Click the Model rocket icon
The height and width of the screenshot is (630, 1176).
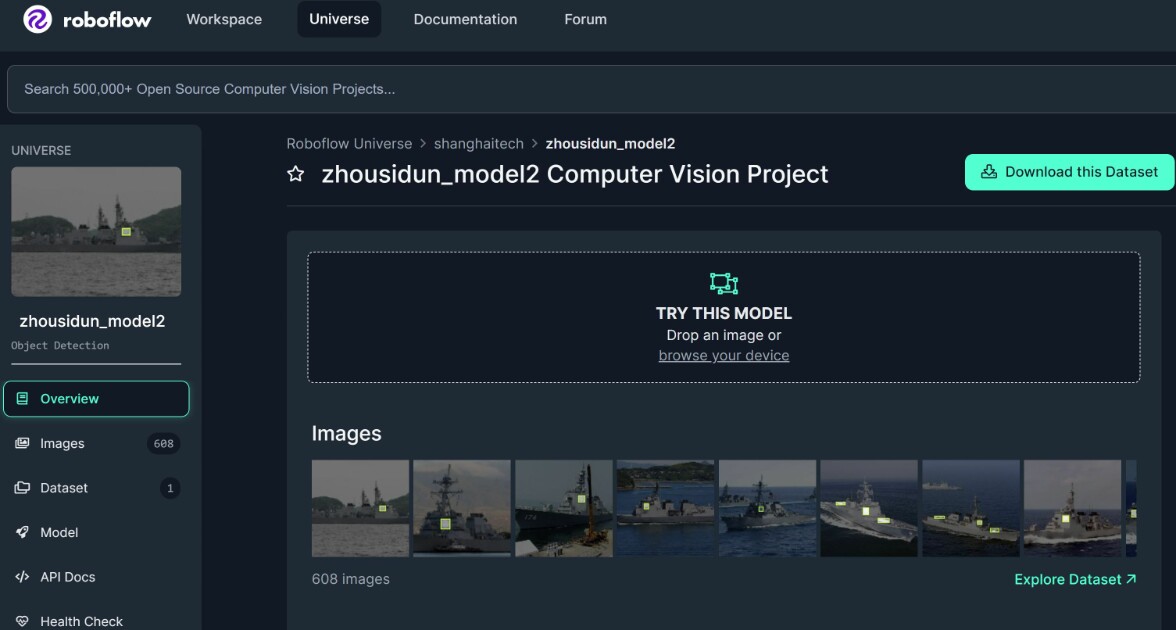pos(22,532)
